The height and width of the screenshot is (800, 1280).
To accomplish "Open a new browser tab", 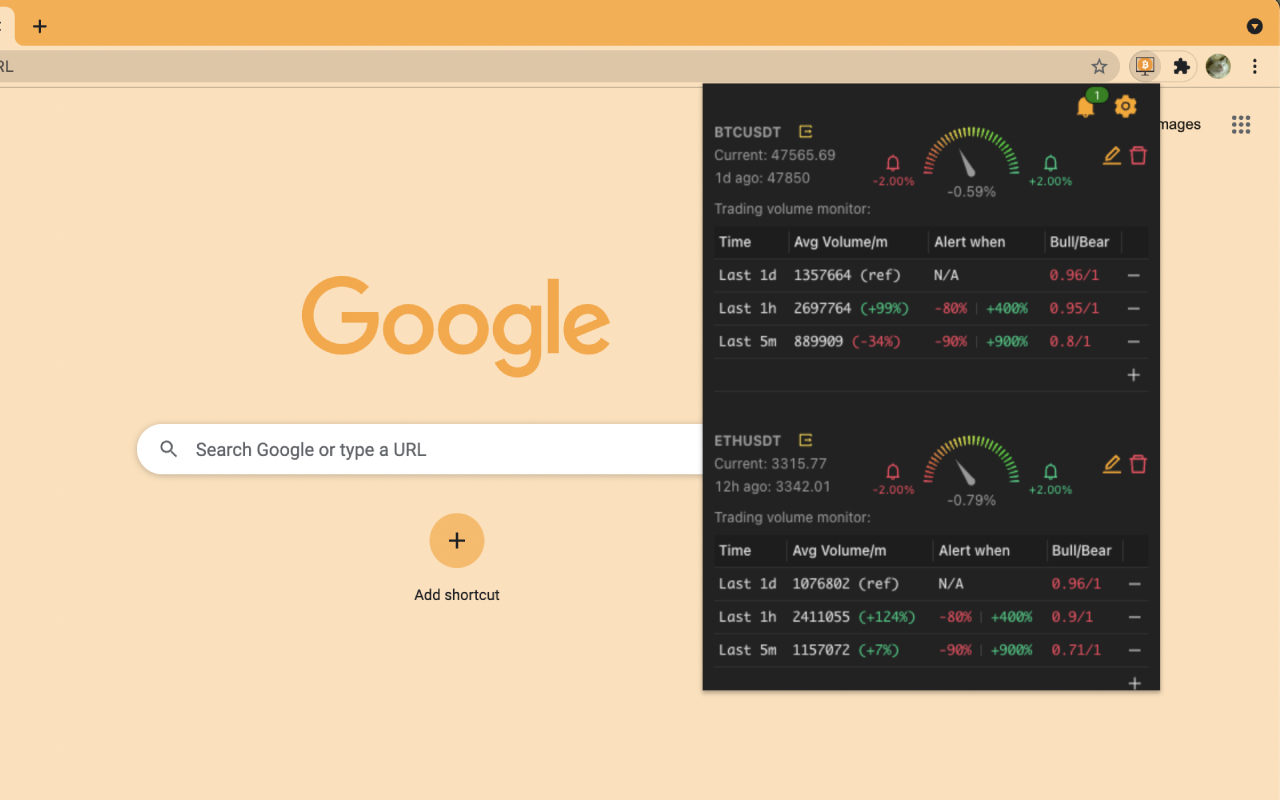I will coord(40,26).
